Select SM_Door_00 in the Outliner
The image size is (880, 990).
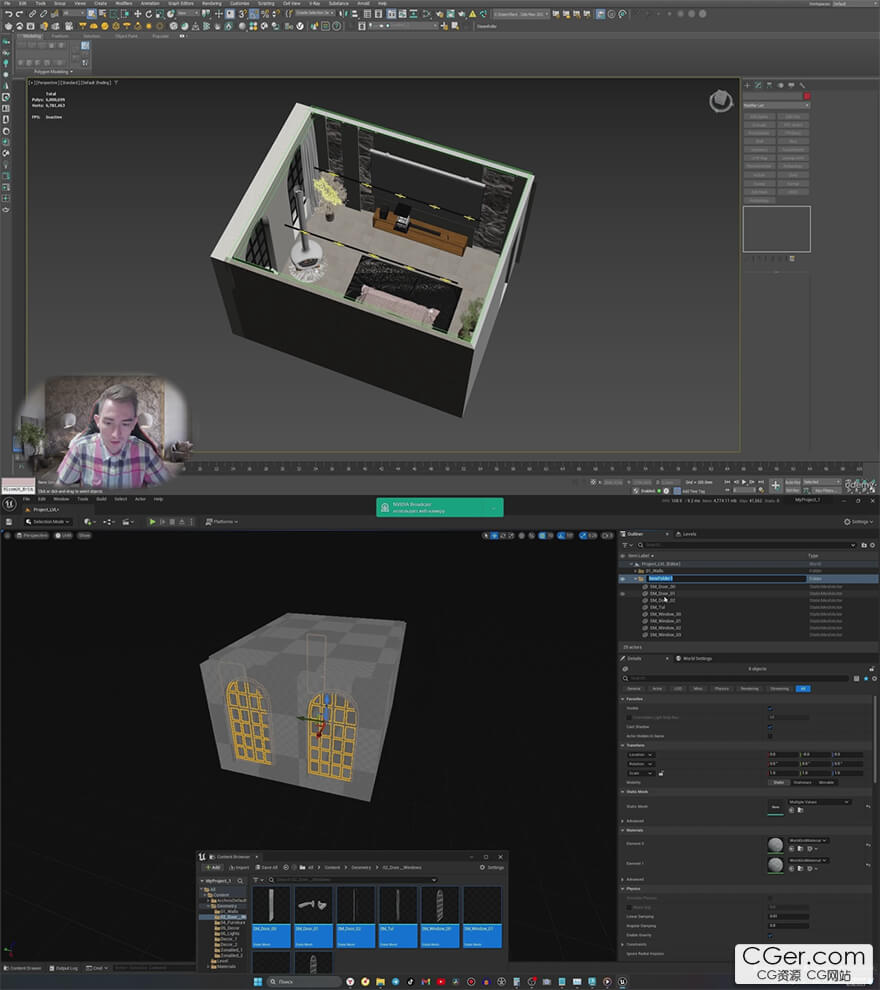pyautogui.click(x=662, y=587)
